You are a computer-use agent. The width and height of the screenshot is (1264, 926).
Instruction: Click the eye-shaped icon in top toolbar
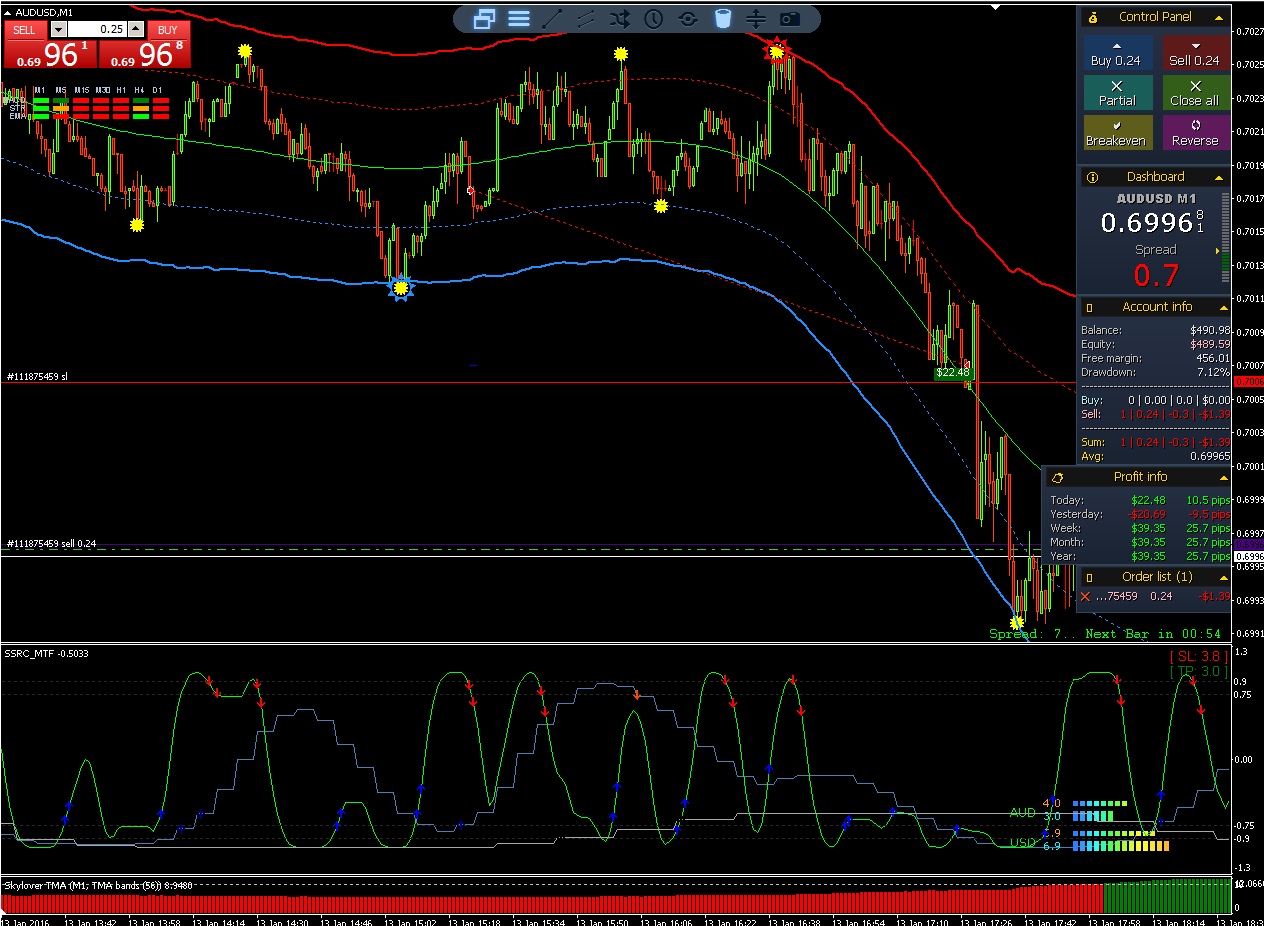[x=688, y=18]
